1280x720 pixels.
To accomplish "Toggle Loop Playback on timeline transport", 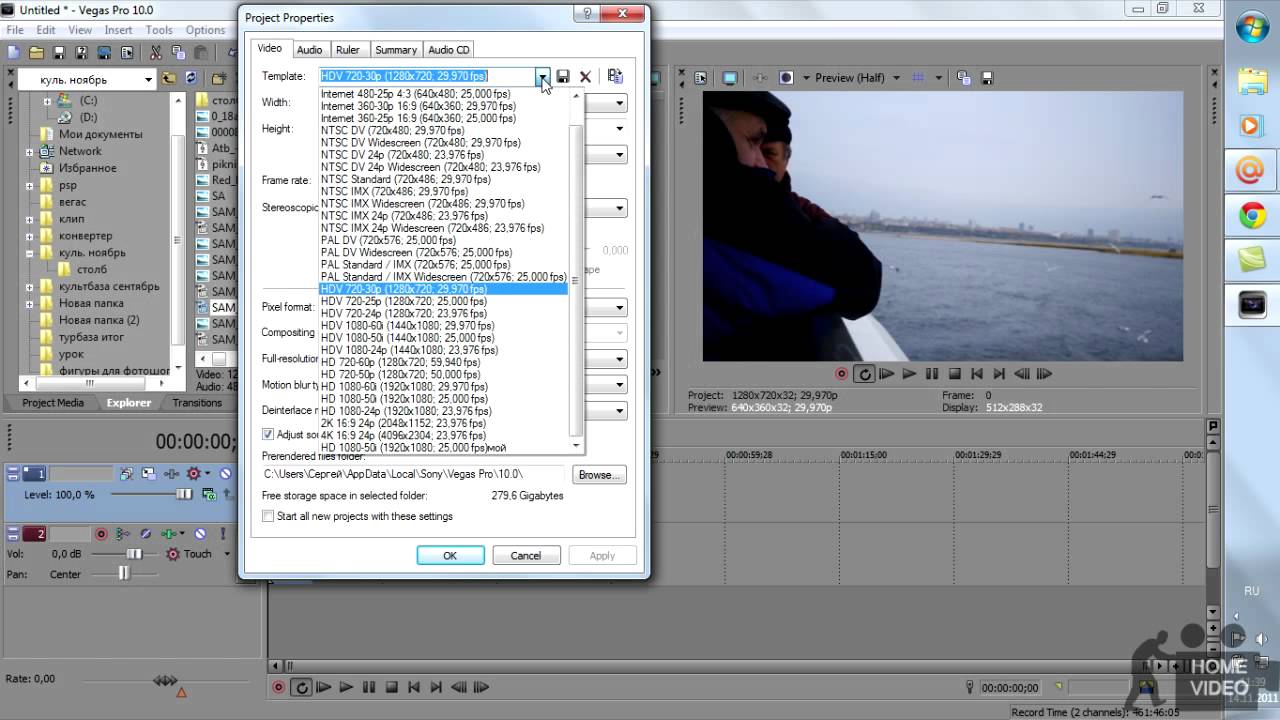I will coord(301,687).
